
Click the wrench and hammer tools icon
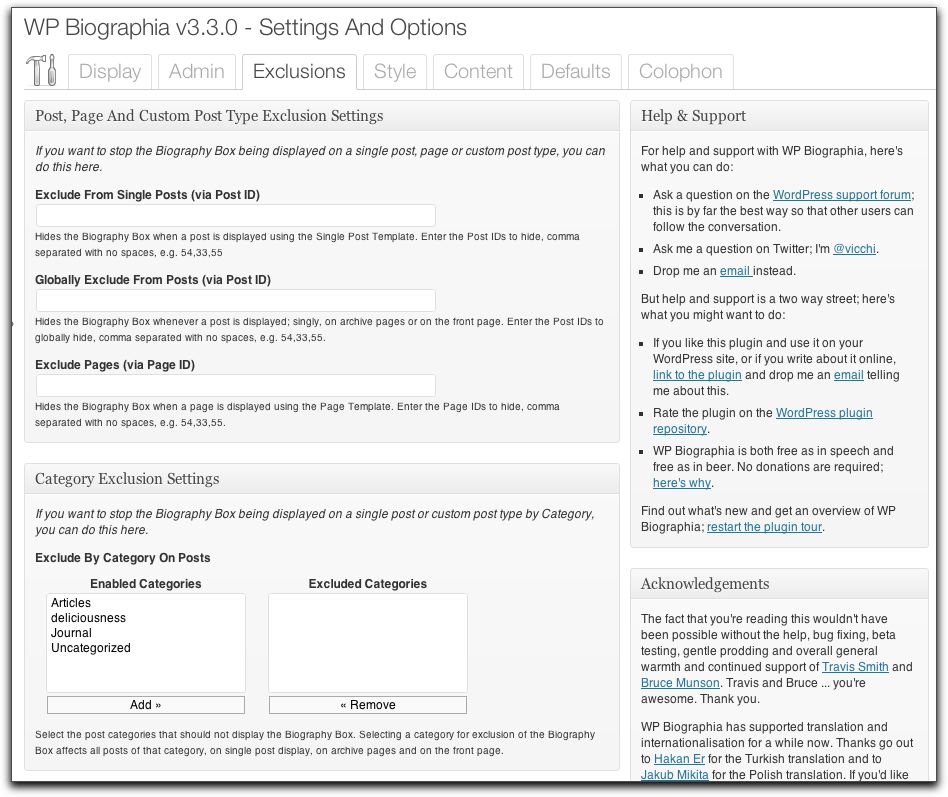coord(42,71)
